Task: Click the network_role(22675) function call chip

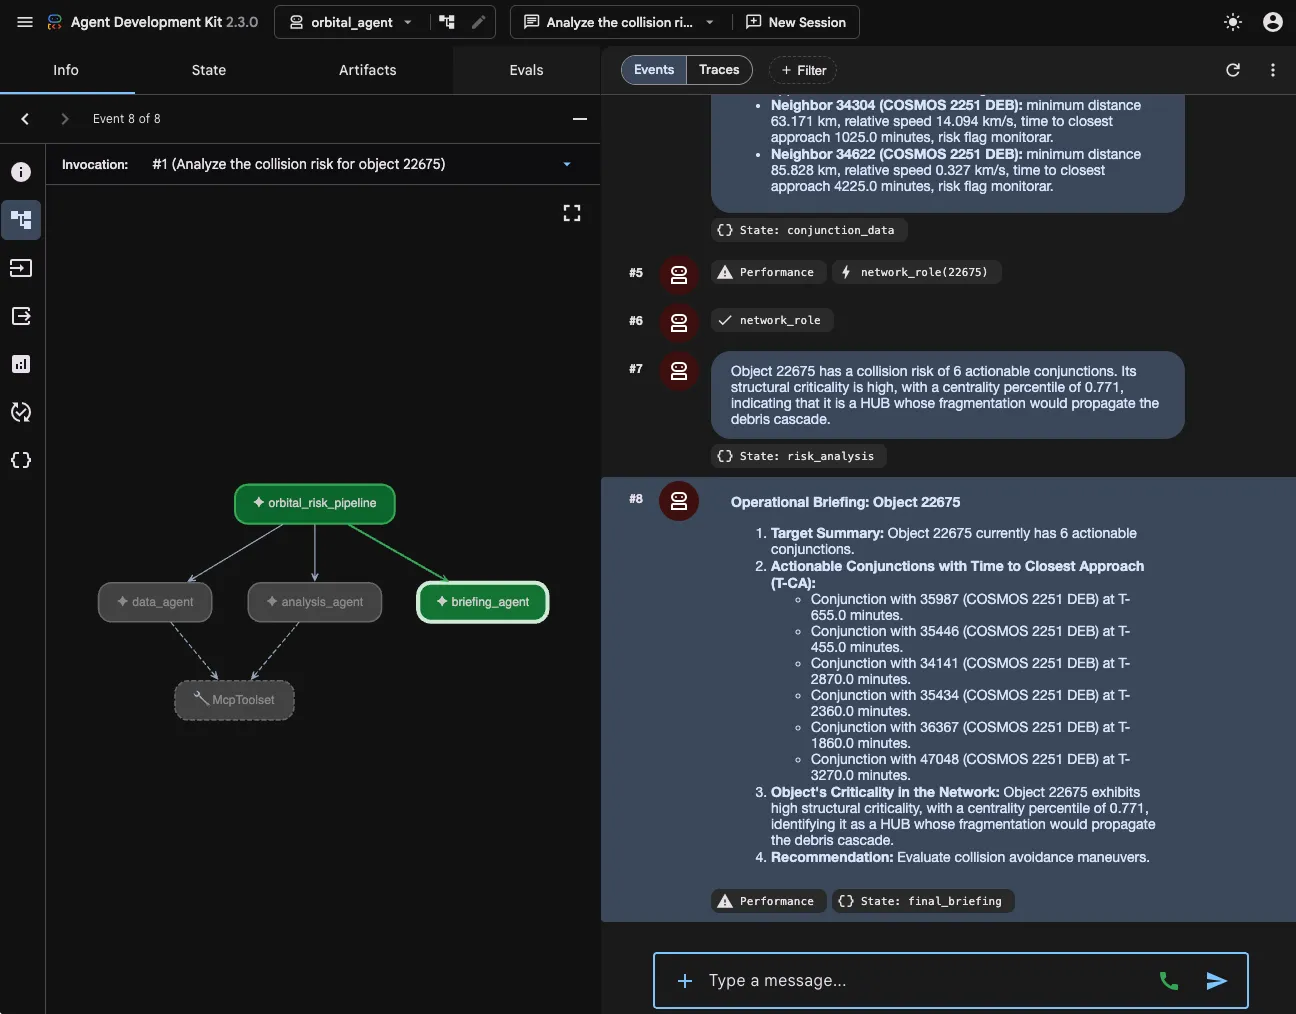Action: coord(916,272)
